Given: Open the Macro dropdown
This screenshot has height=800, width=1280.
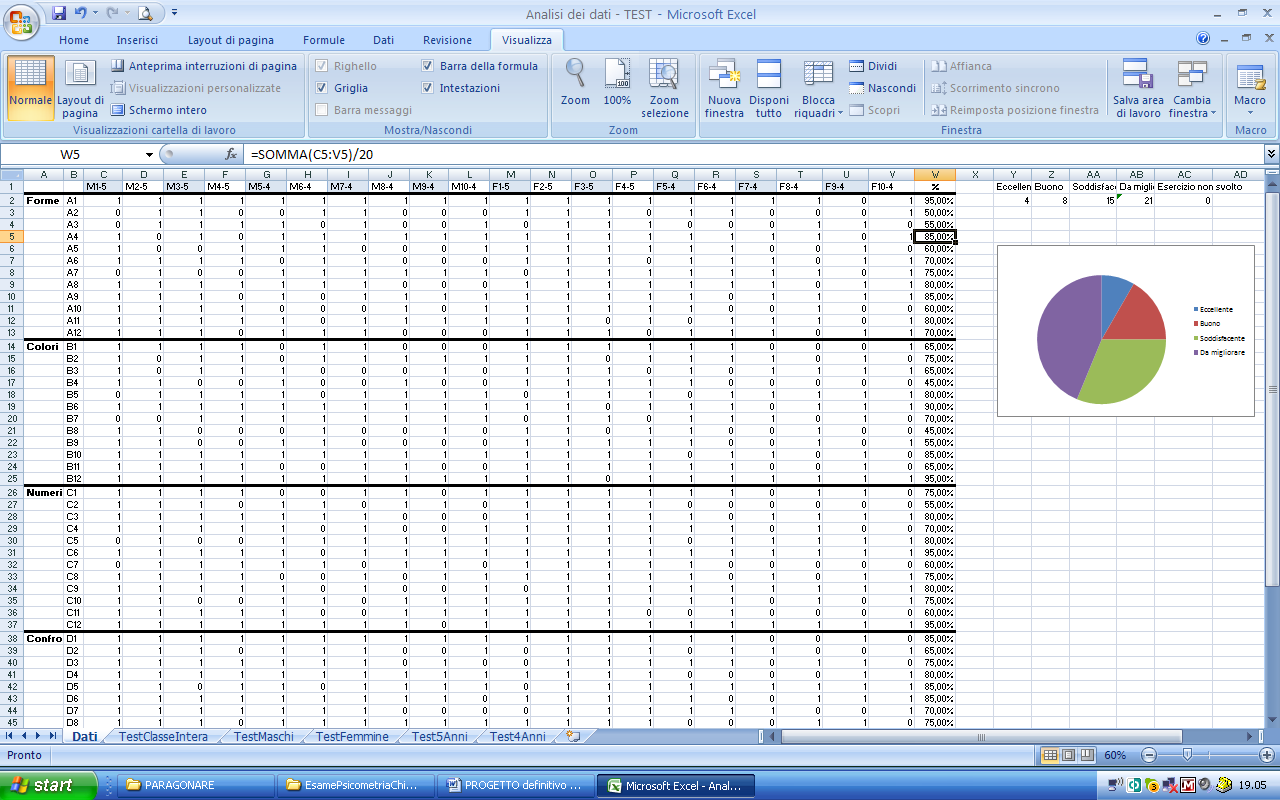Looking at the screenshot, I should click(1250, 88).
